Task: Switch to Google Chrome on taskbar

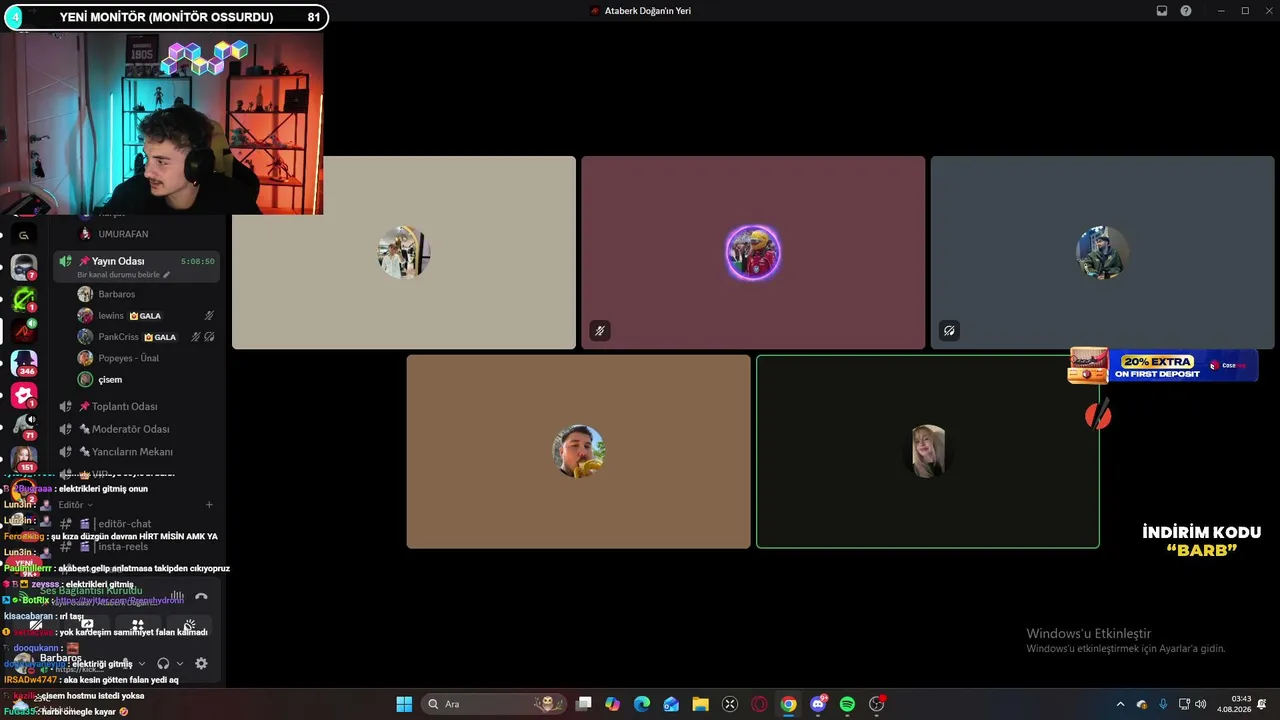Action: click(789, 704)
